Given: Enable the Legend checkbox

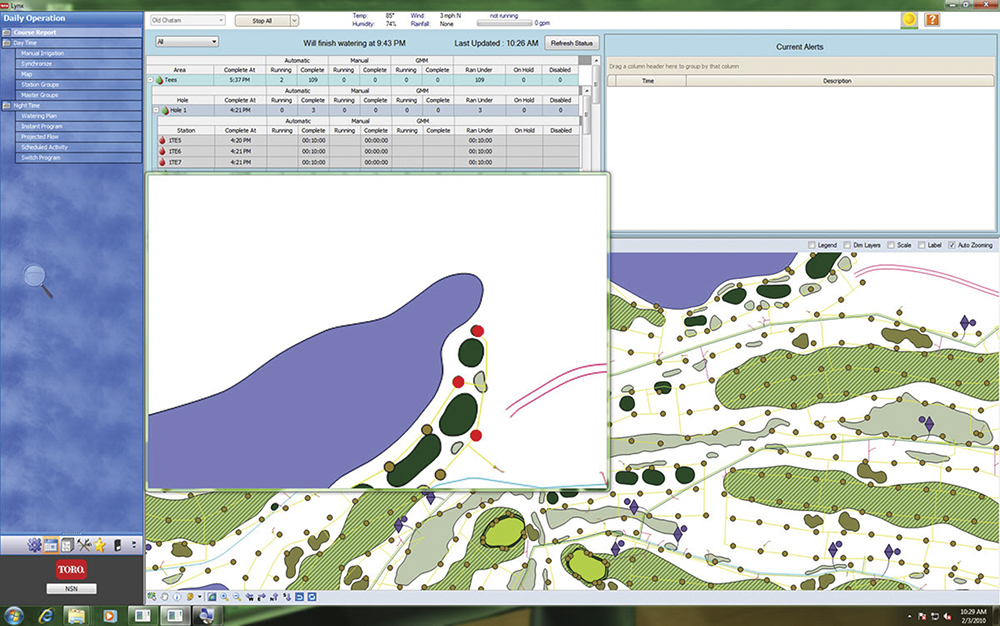Looking at the screenshot, I should (811, 245).
